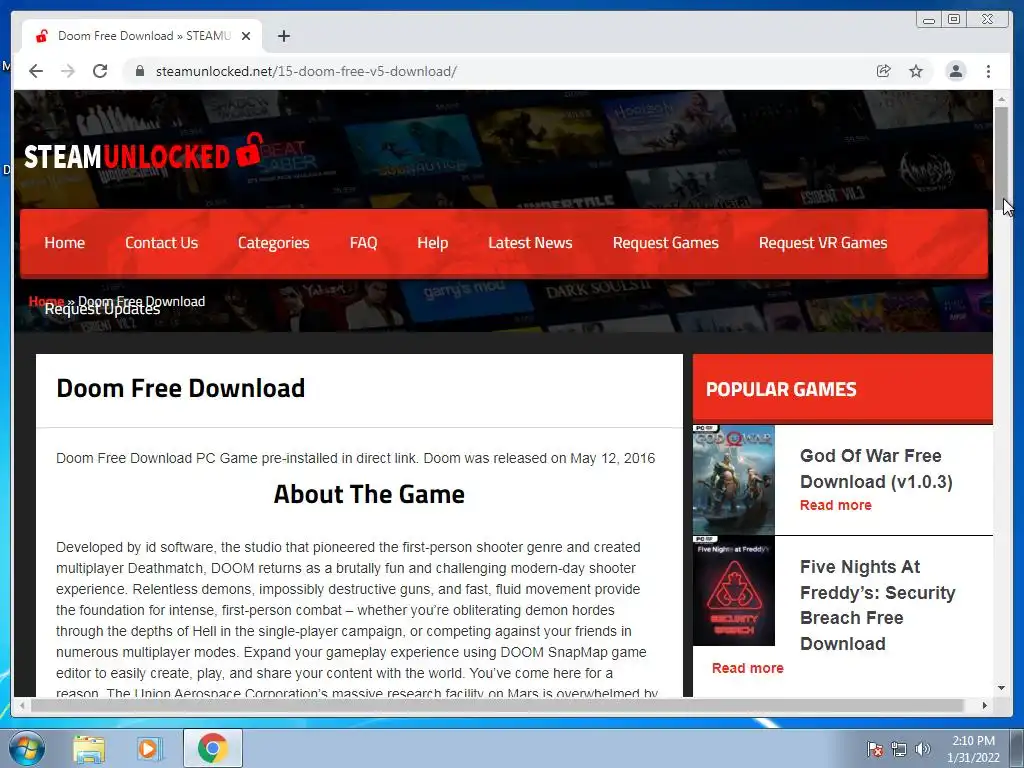Open Five Nights At Freddy's title link

tap(877, 605)
